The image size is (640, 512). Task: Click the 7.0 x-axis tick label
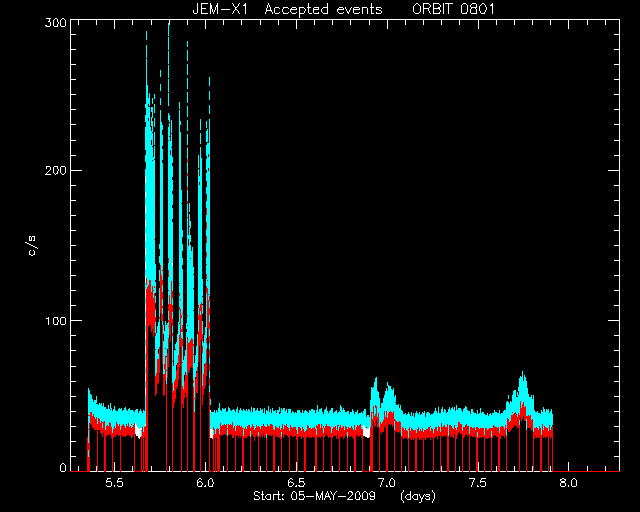pyautogui.click(x=387, y=483)
